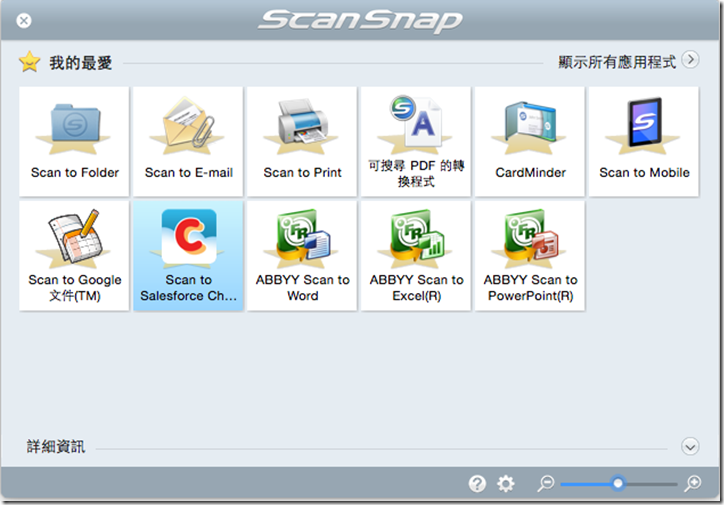The image size is (724, 505).
Task: Open Scan to Folder app
Action: pyautogui.click(x=74, y=141)
